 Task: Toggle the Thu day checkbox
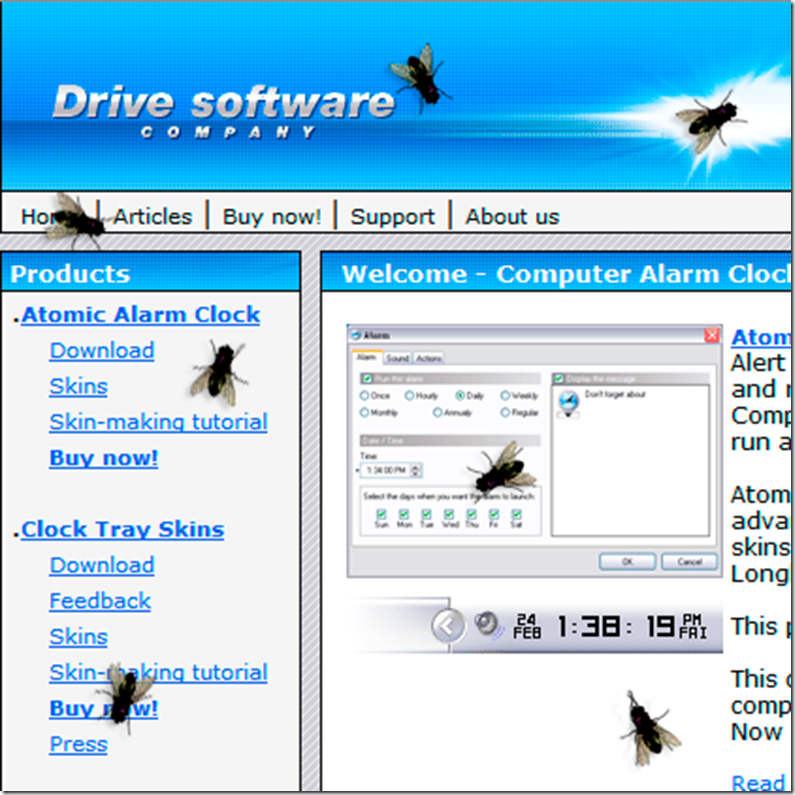point(472,515)
